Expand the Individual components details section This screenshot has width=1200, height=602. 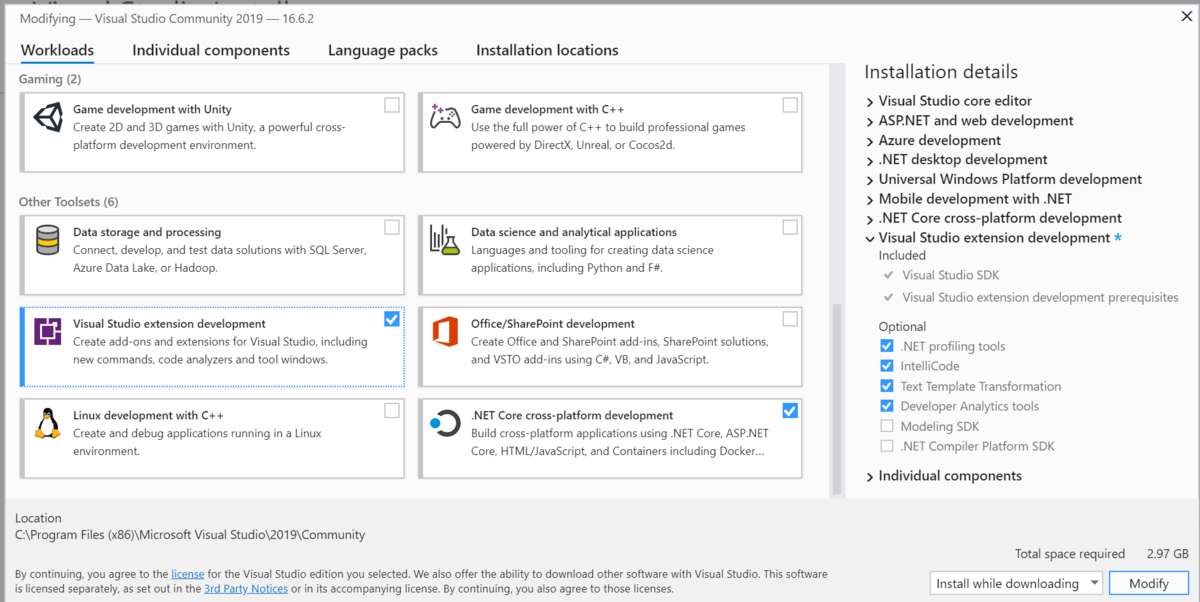871,477
